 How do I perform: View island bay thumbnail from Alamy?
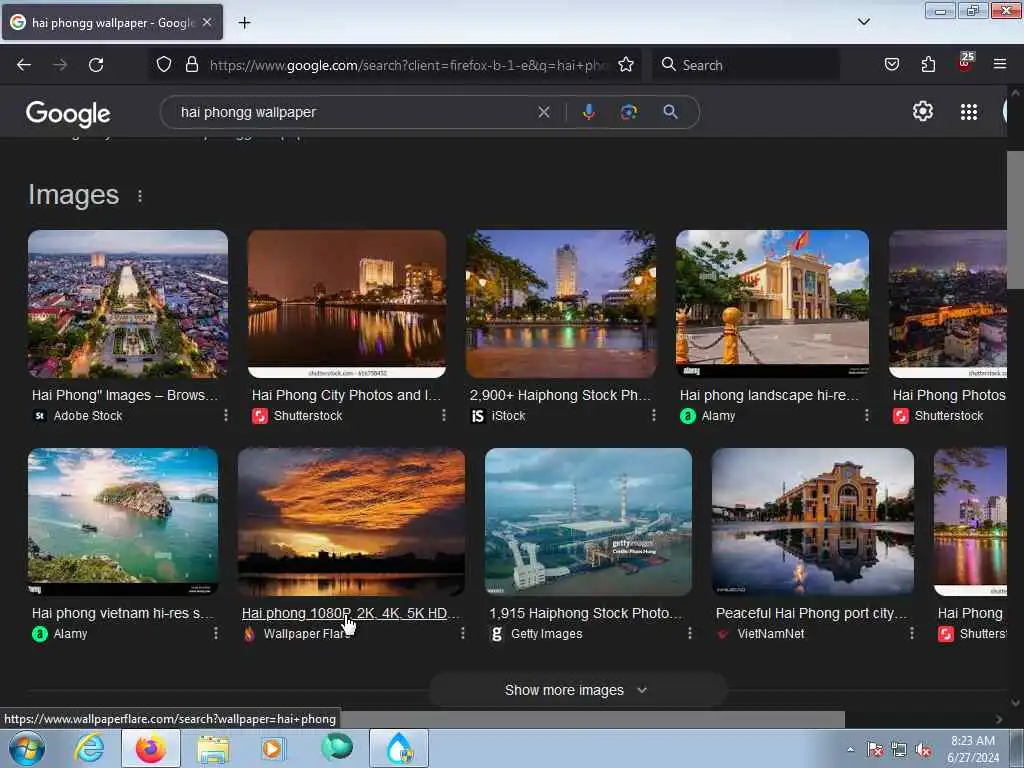click(123, 522)
